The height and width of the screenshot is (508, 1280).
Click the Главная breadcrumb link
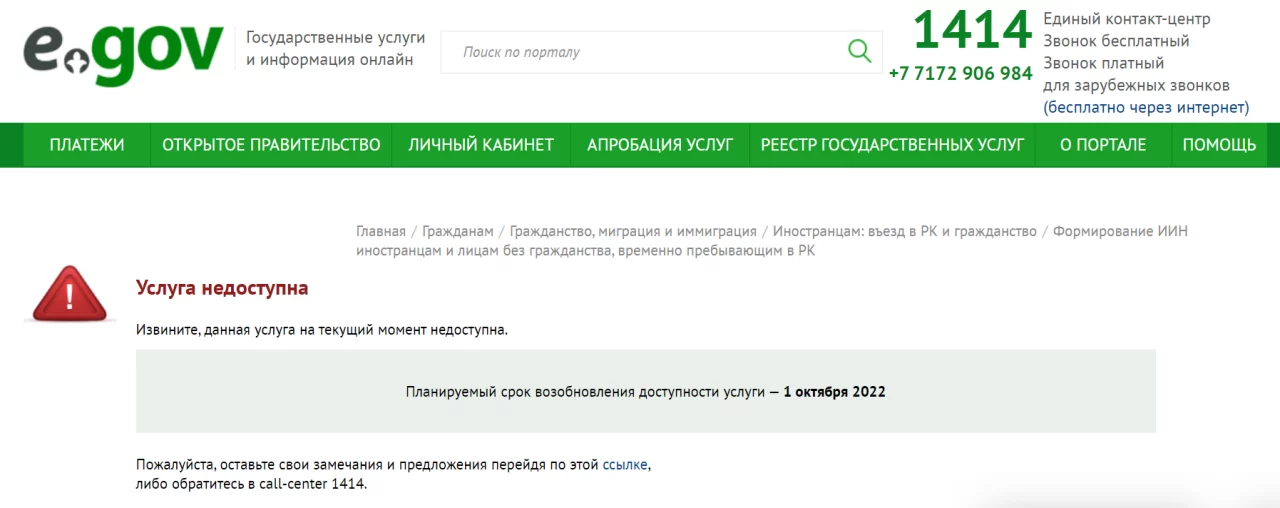[381, 231]
